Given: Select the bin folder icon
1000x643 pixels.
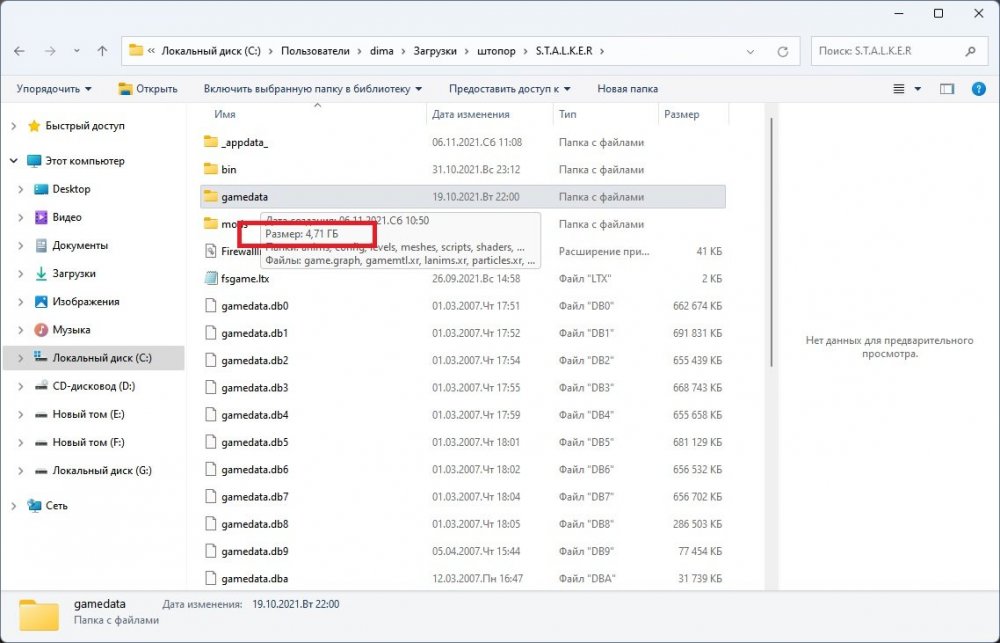Looking at the screenshot, I should pyautogui.click(x=210, y=170).
